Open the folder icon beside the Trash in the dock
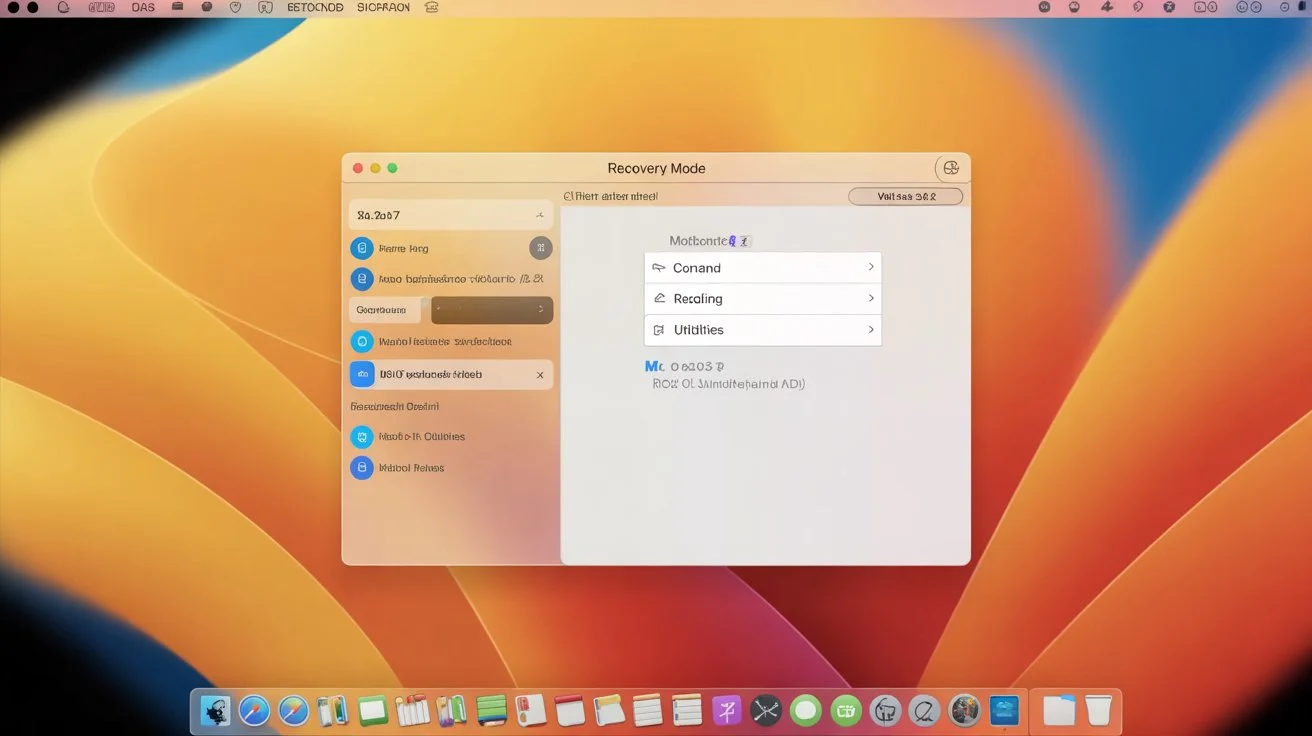Viewport: 1312px width, 736px height. coord(1059,710)
